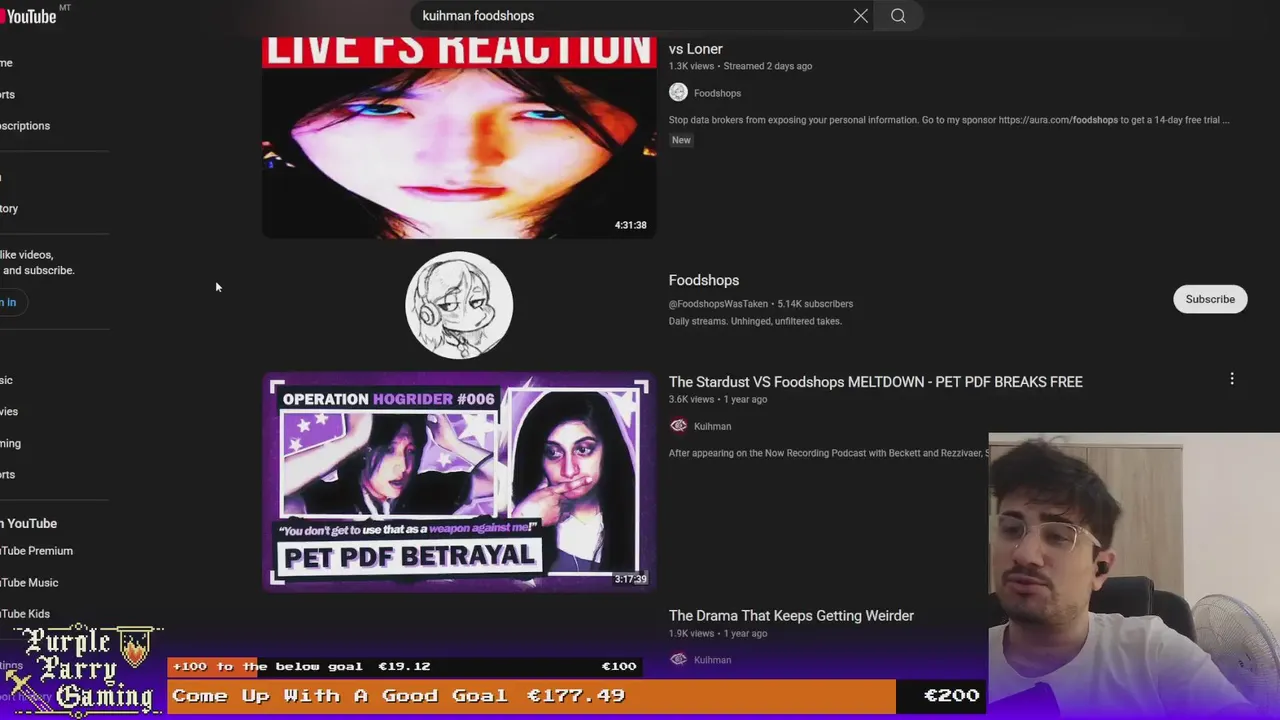The width and height of the screenshot is (1280, 720).
Task: Open the LIVE FS REACTION video thumbnail
Action: click(x=459, y=137)
